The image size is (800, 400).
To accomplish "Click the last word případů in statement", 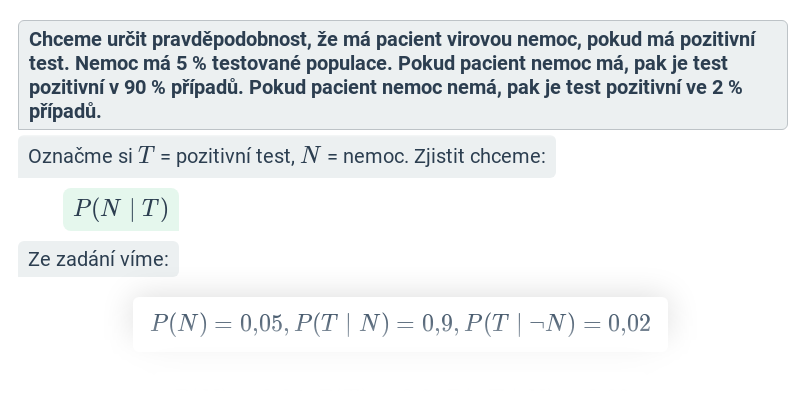I will (64, 112).
